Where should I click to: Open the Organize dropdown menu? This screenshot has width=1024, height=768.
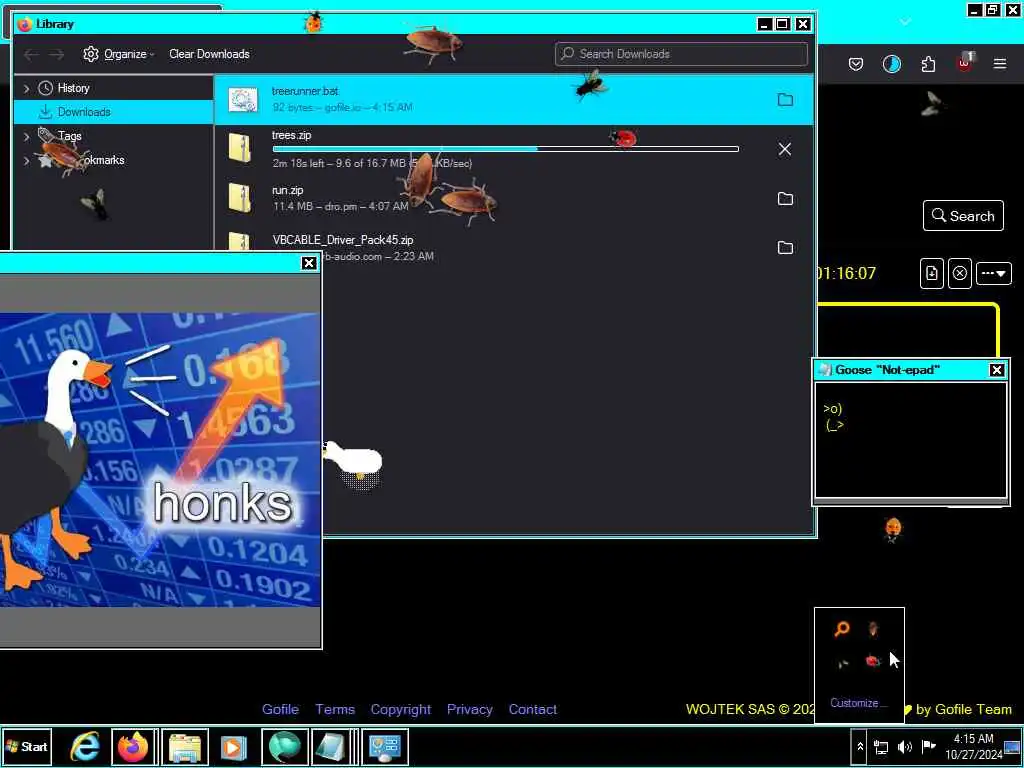click(119, 54)
